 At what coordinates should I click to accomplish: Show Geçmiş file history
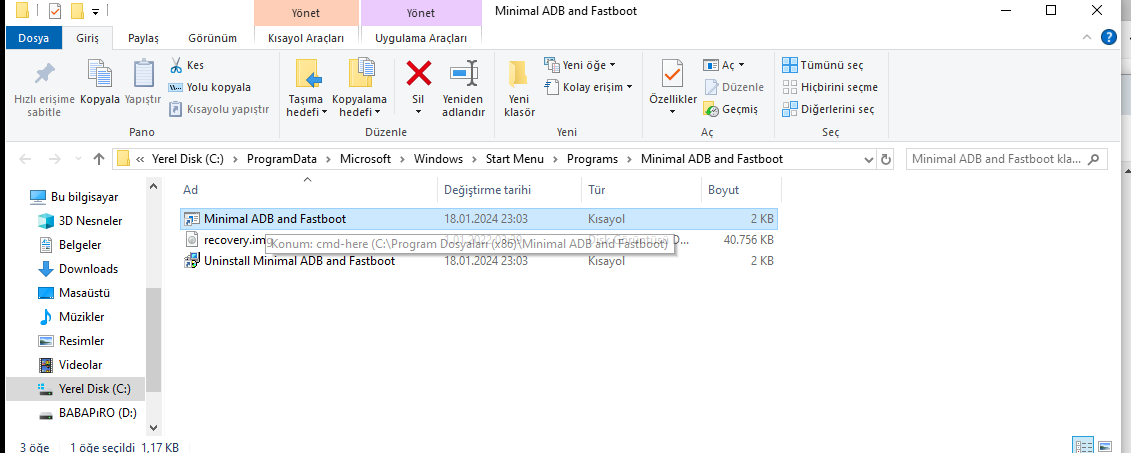[731, 110]
